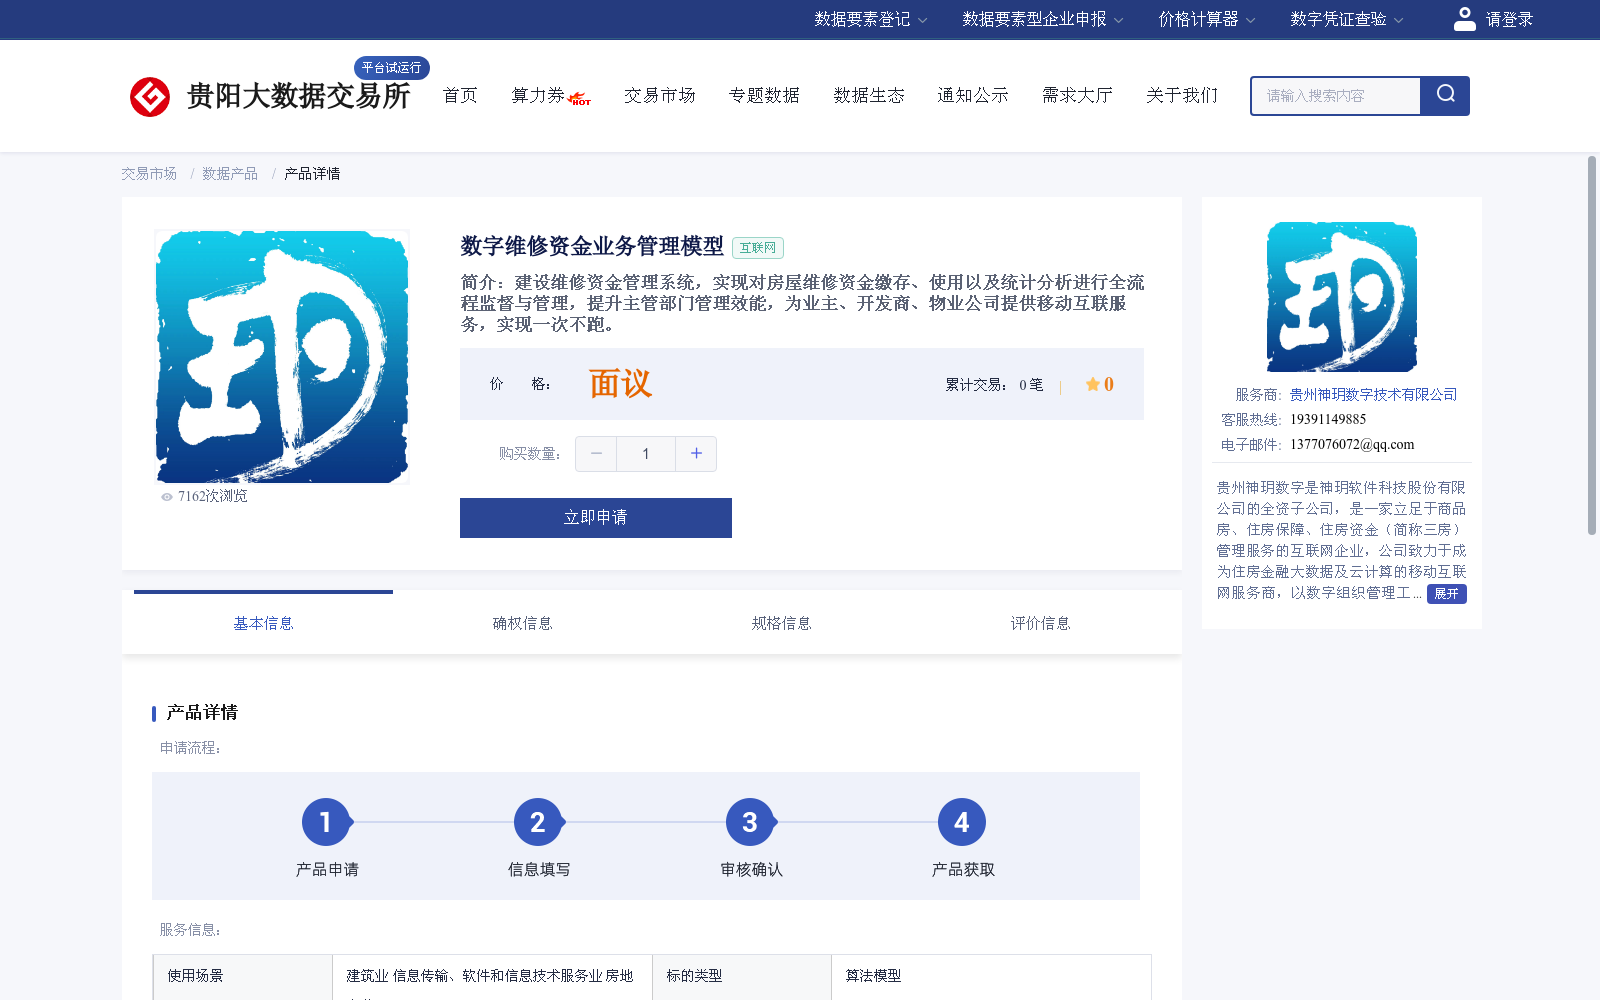Click the search magnifier button

coord(1445,95)
